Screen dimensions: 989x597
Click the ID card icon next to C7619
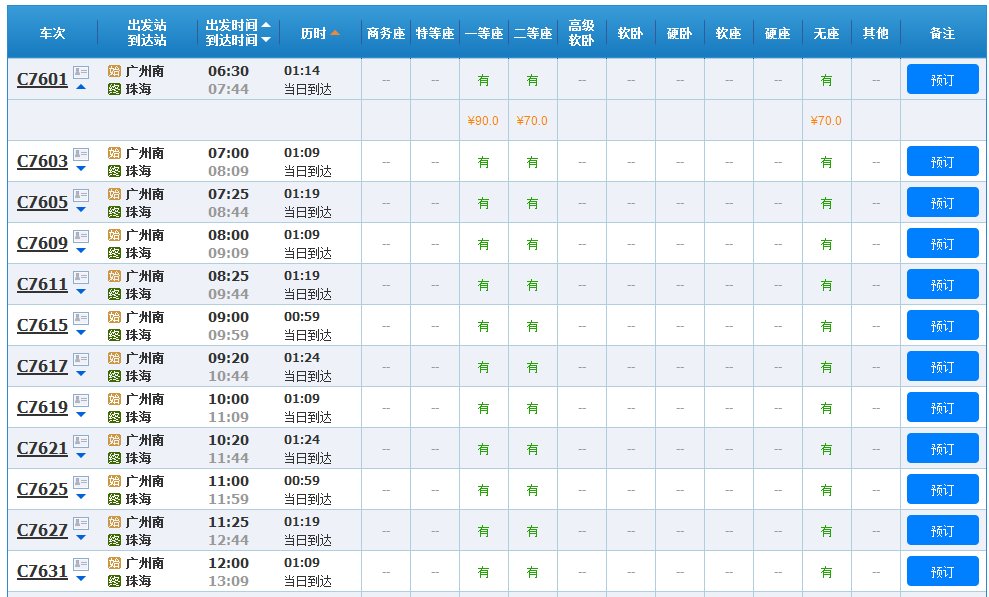tap(79, 400)
